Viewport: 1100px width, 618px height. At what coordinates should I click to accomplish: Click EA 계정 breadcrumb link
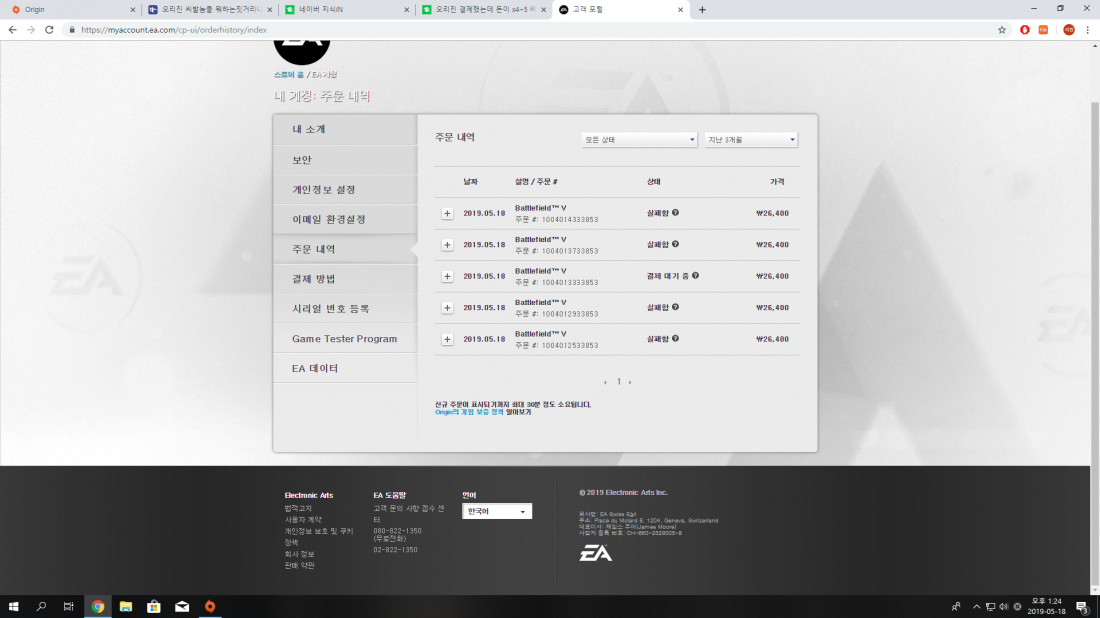[x=324, y=74]
